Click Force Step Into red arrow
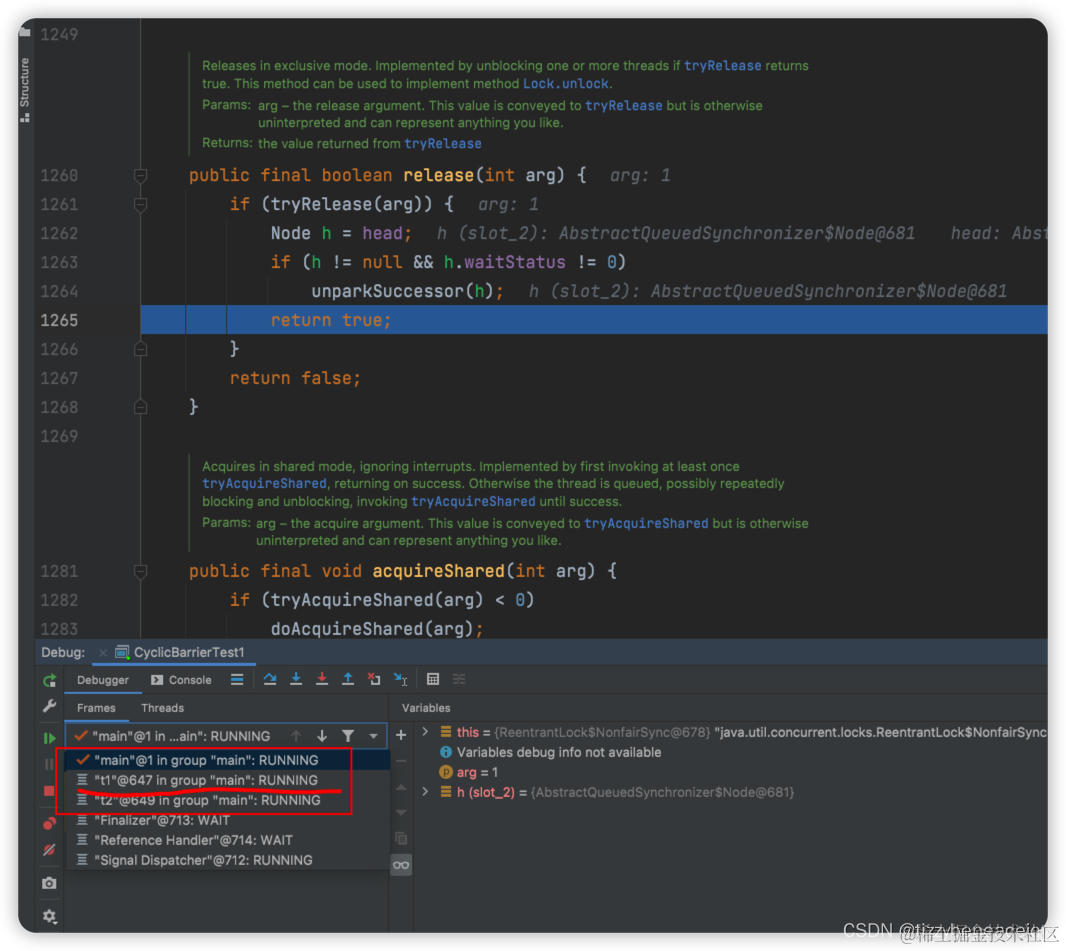The width and height of the screenshot is (1066, 951). pos(322,679)
